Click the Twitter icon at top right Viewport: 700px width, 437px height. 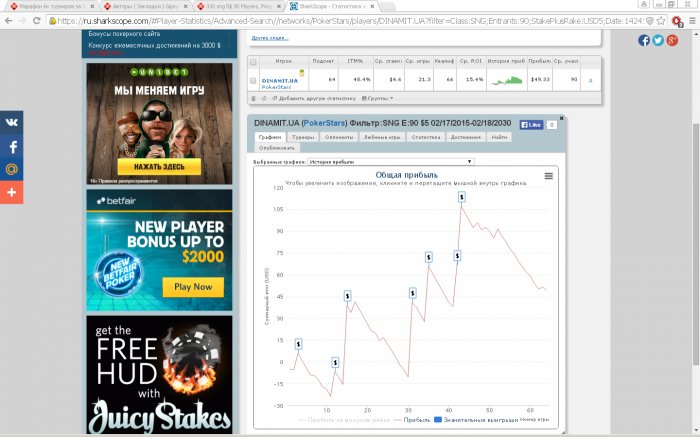pyautogui.click(x=658, y=40)
